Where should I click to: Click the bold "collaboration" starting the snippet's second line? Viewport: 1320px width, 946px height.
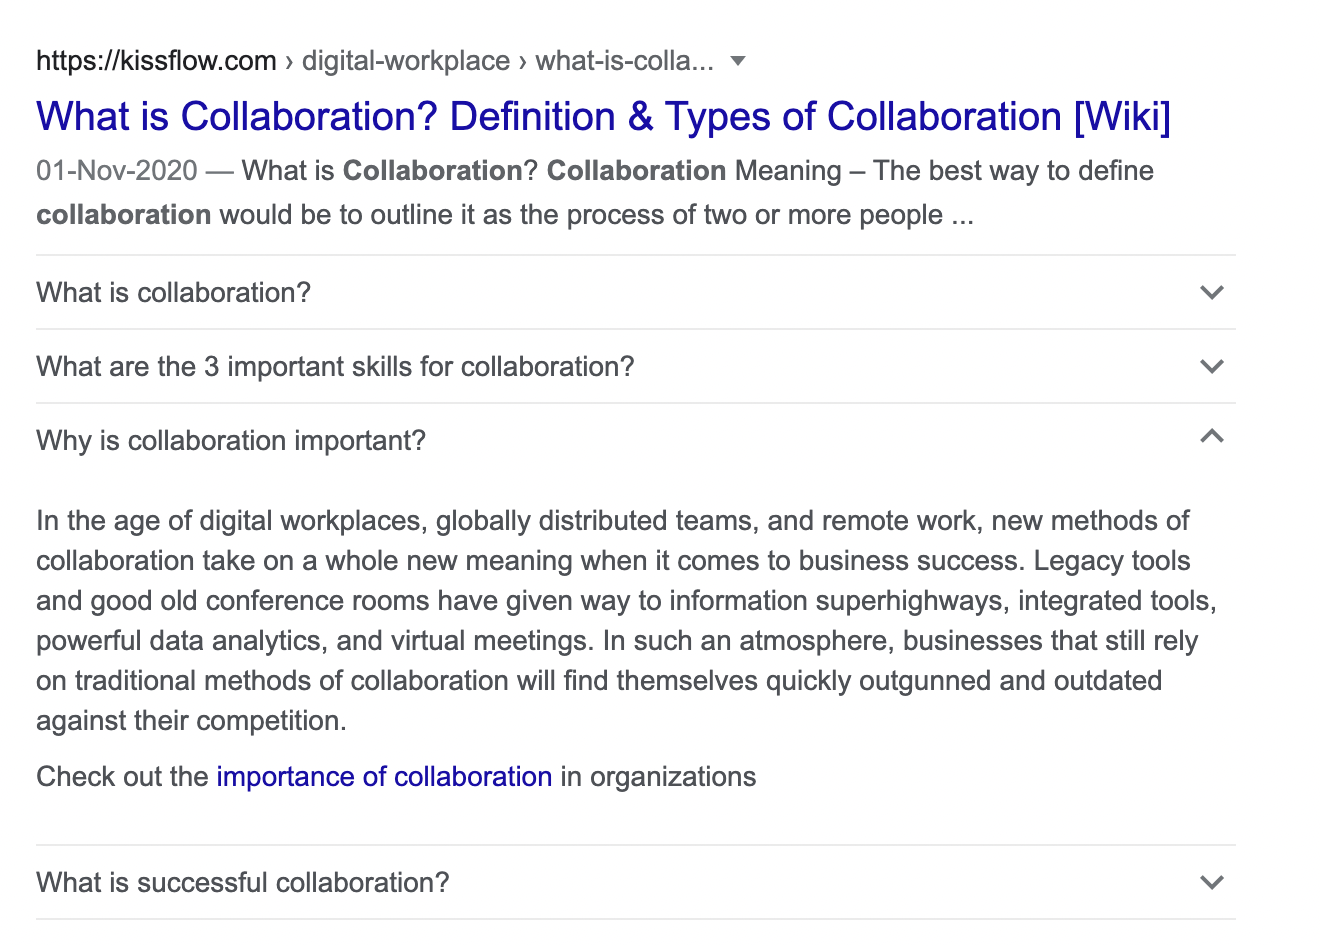pyautogui.click(x=123, y=215)
